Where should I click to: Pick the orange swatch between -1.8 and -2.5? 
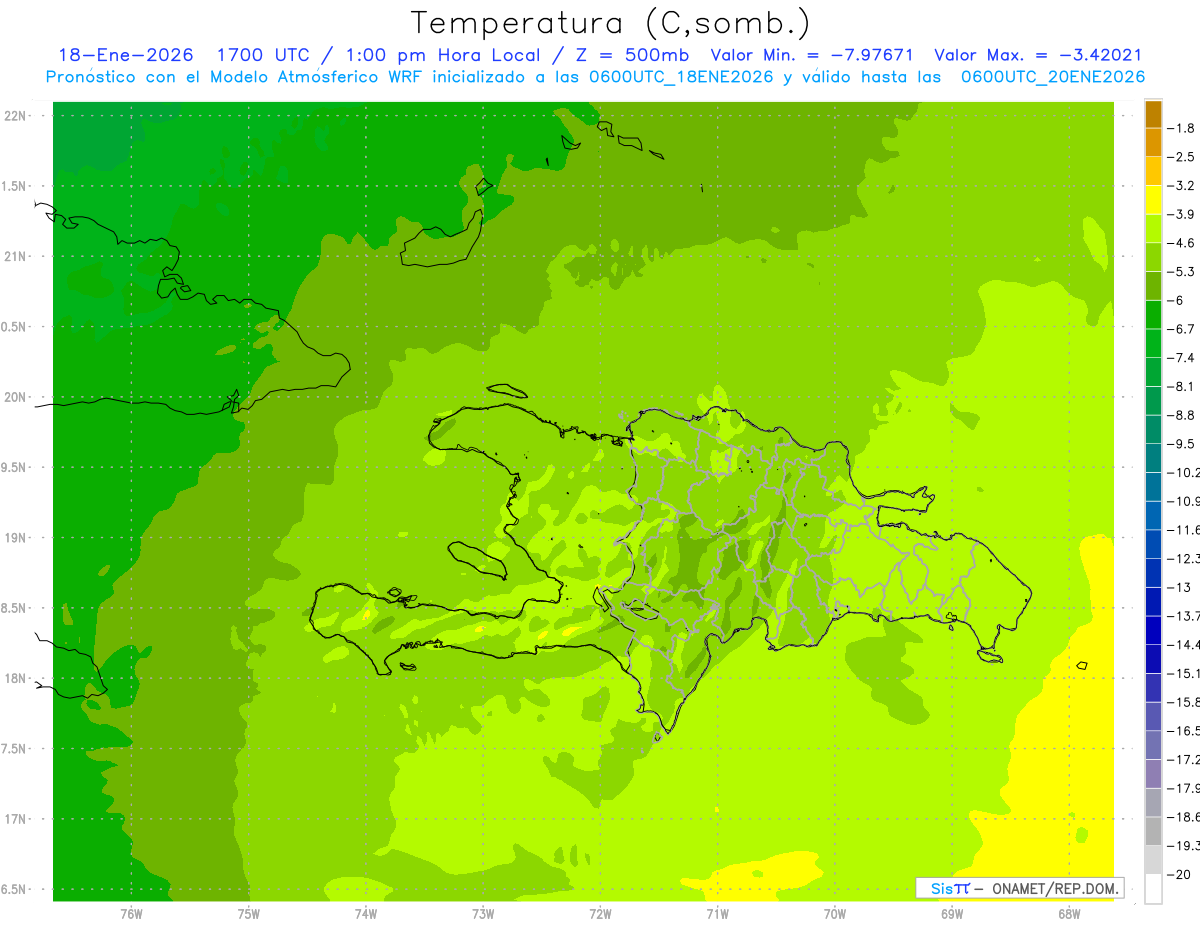click(x=1153, y=143)
